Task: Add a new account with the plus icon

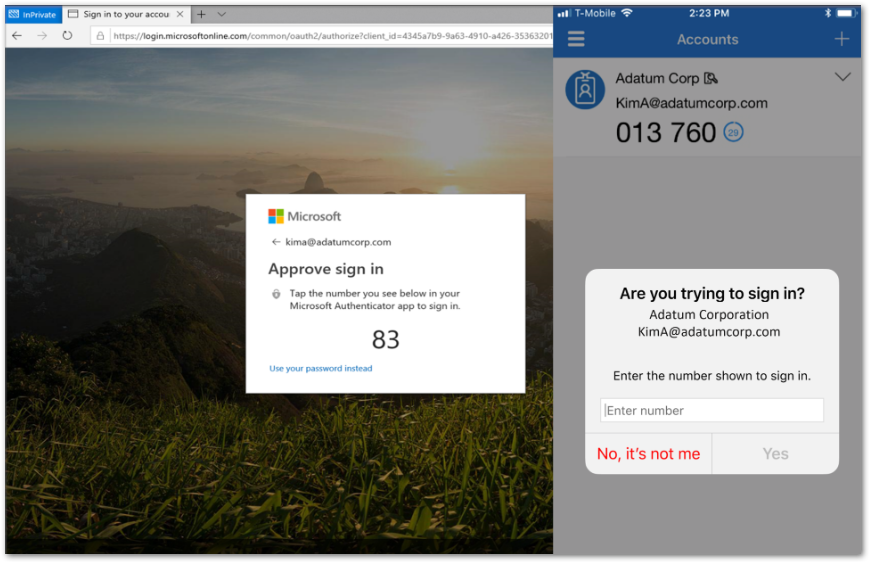Action: tap(842, 39)
